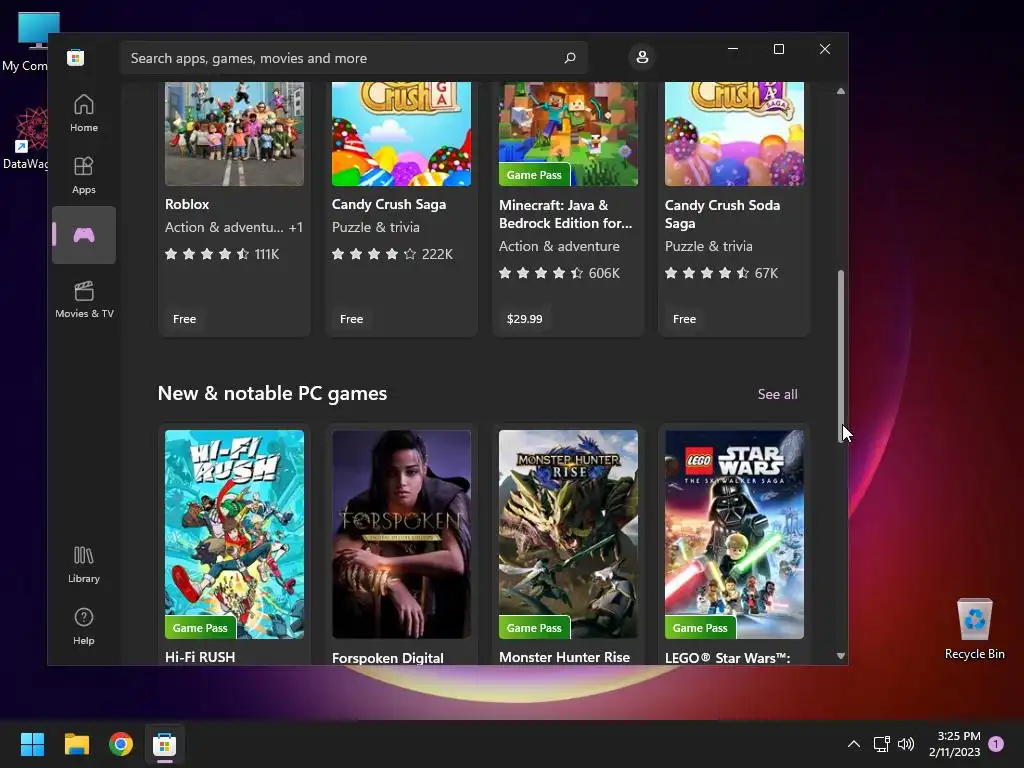Click the $29.99 price on Minecraft

[524, 319]
